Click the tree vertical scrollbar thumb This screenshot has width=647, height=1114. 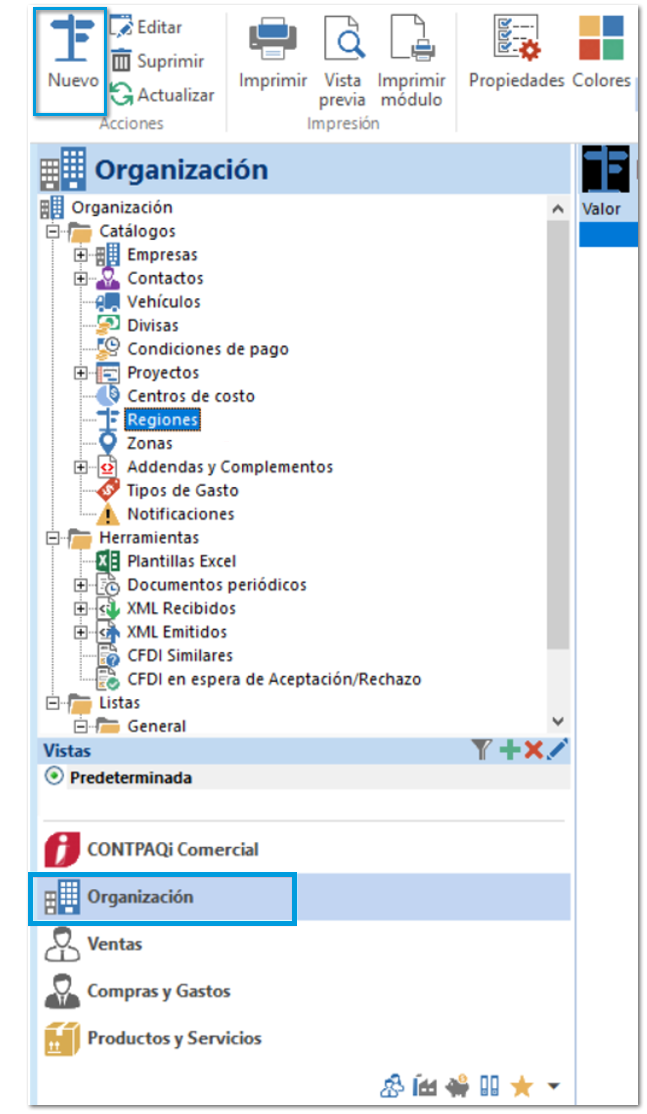[558, 435]
